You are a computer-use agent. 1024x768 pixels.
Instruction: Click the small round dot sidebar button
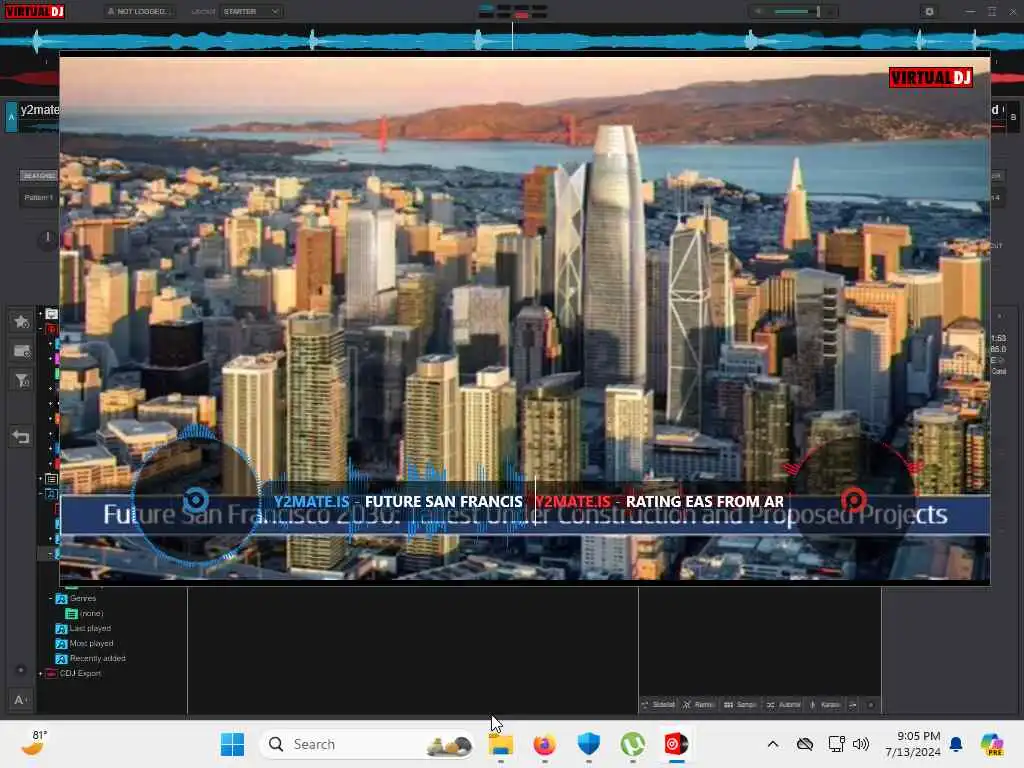point(21,669)
